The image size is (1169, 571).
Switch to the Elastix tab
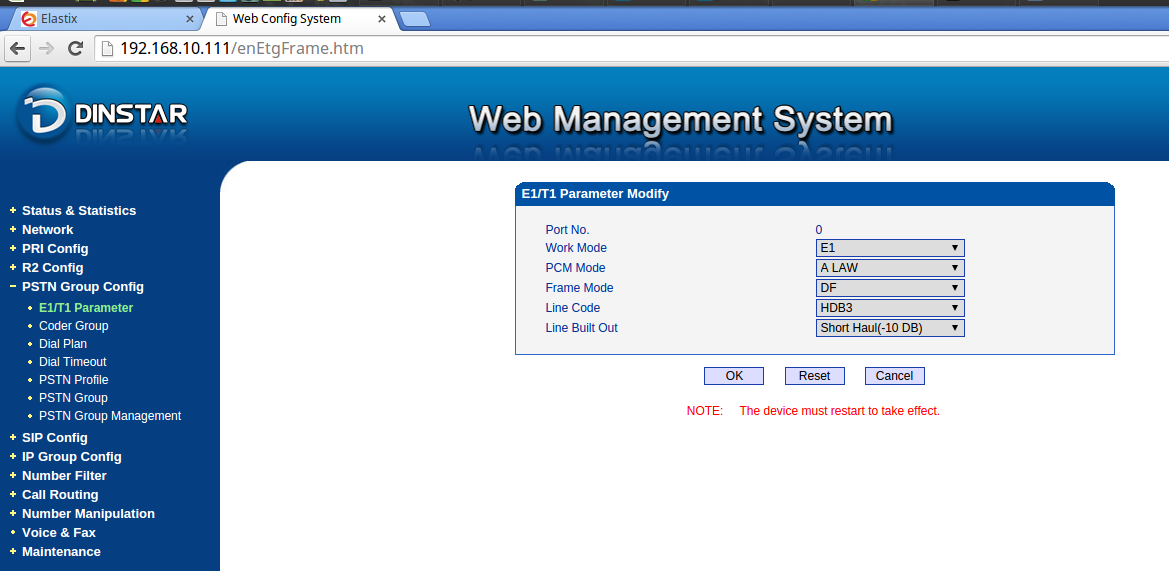click(x=100, y=19)
